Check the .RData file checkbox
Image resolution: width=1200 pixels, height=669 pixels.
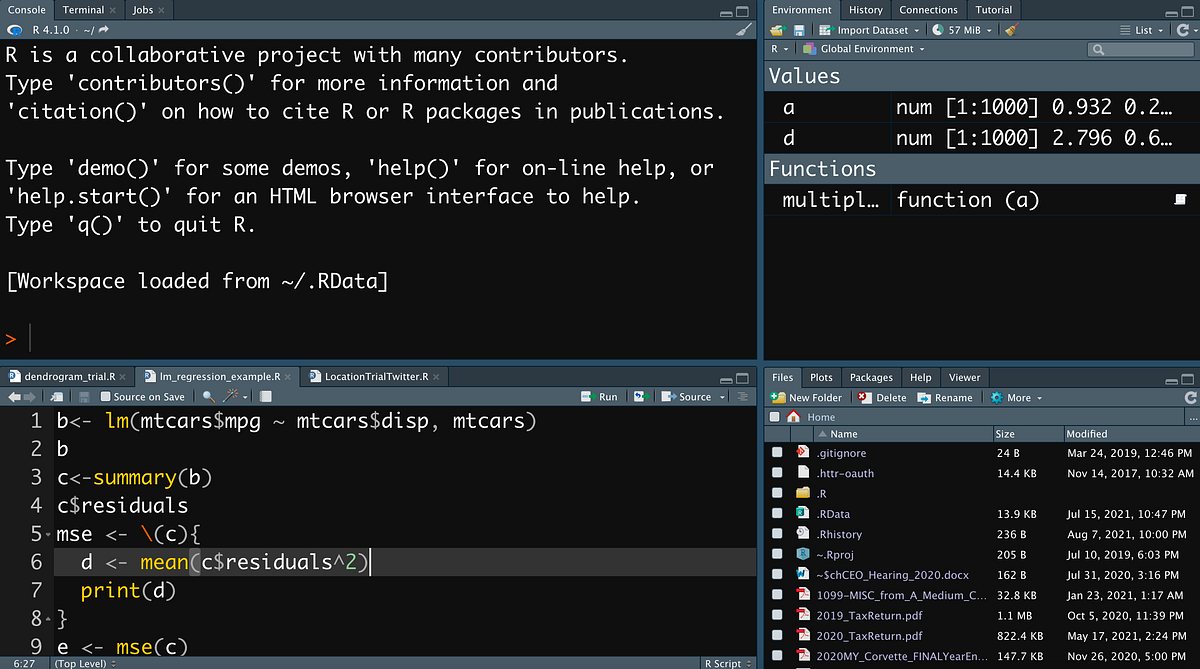776,513
